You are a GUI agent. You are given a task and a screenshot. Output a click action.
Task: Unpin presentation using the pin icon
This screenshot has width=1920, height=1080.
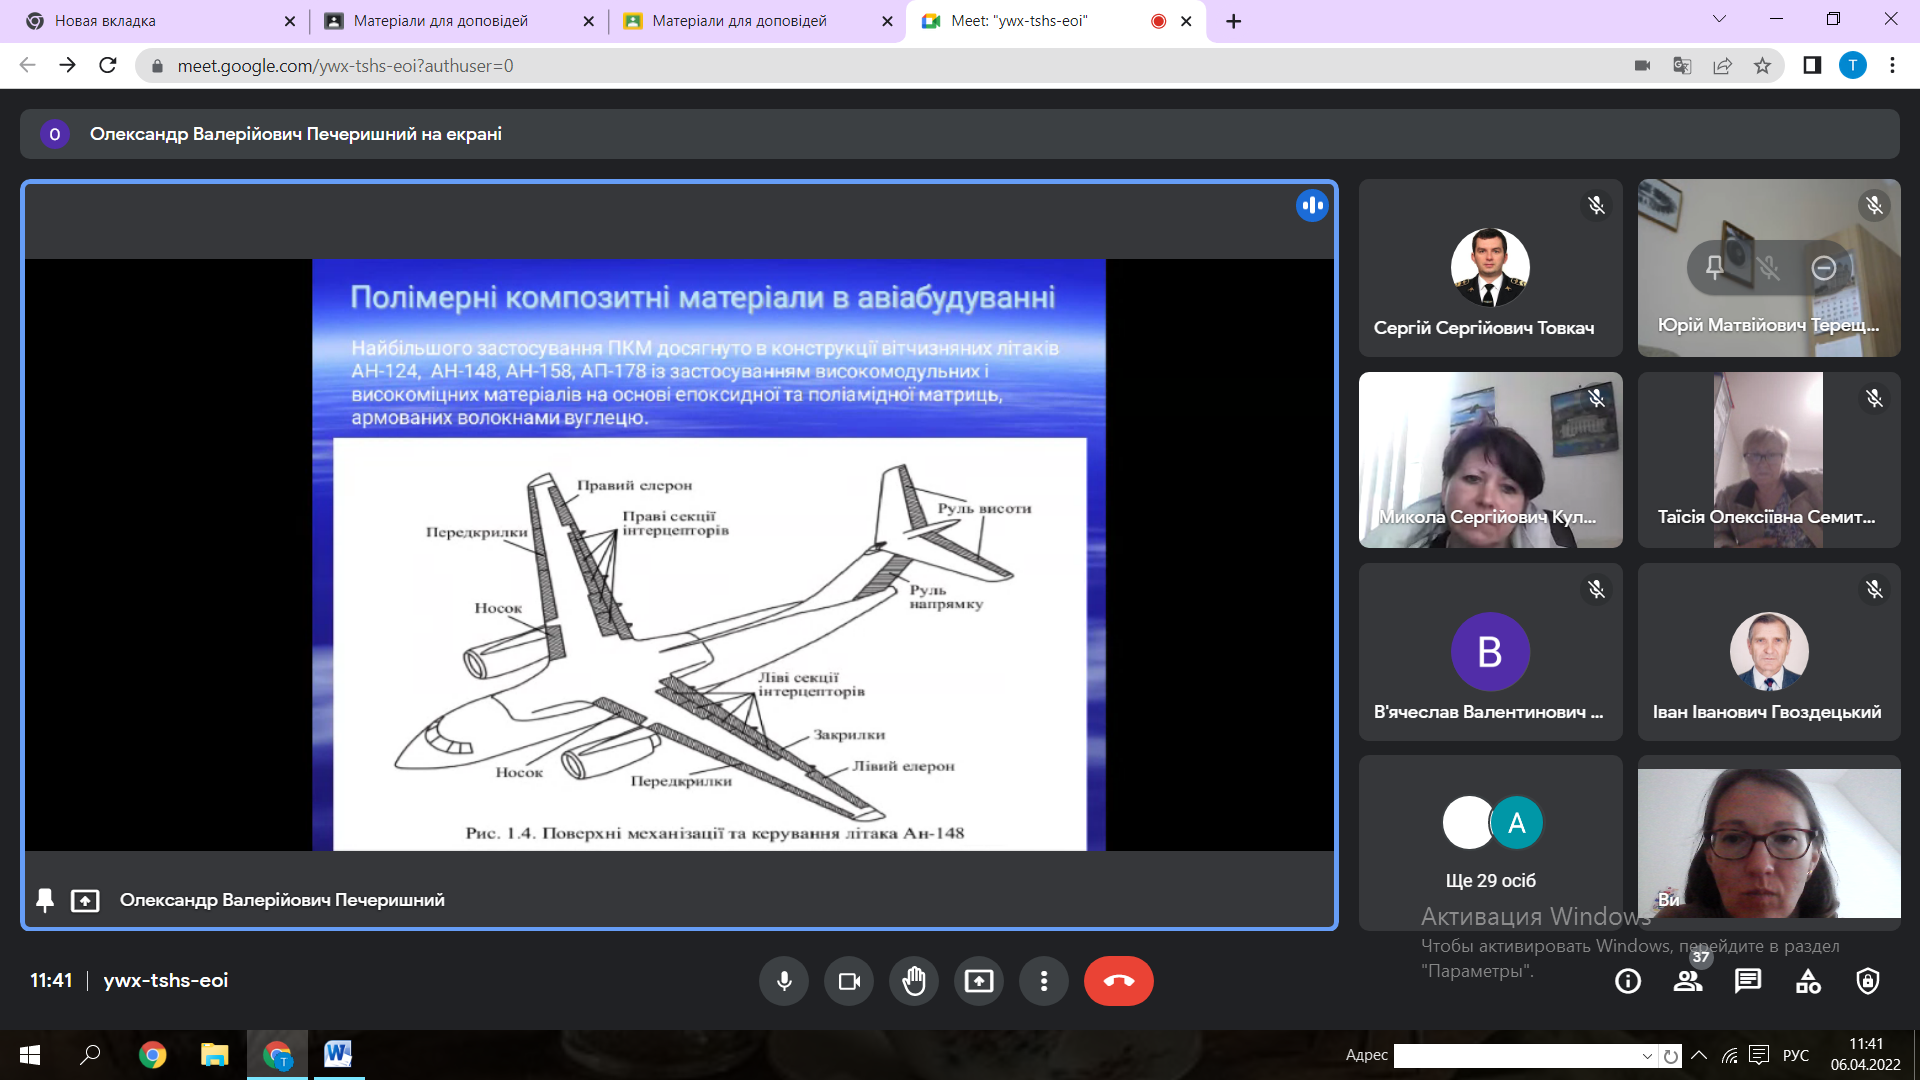coord(45,900)
